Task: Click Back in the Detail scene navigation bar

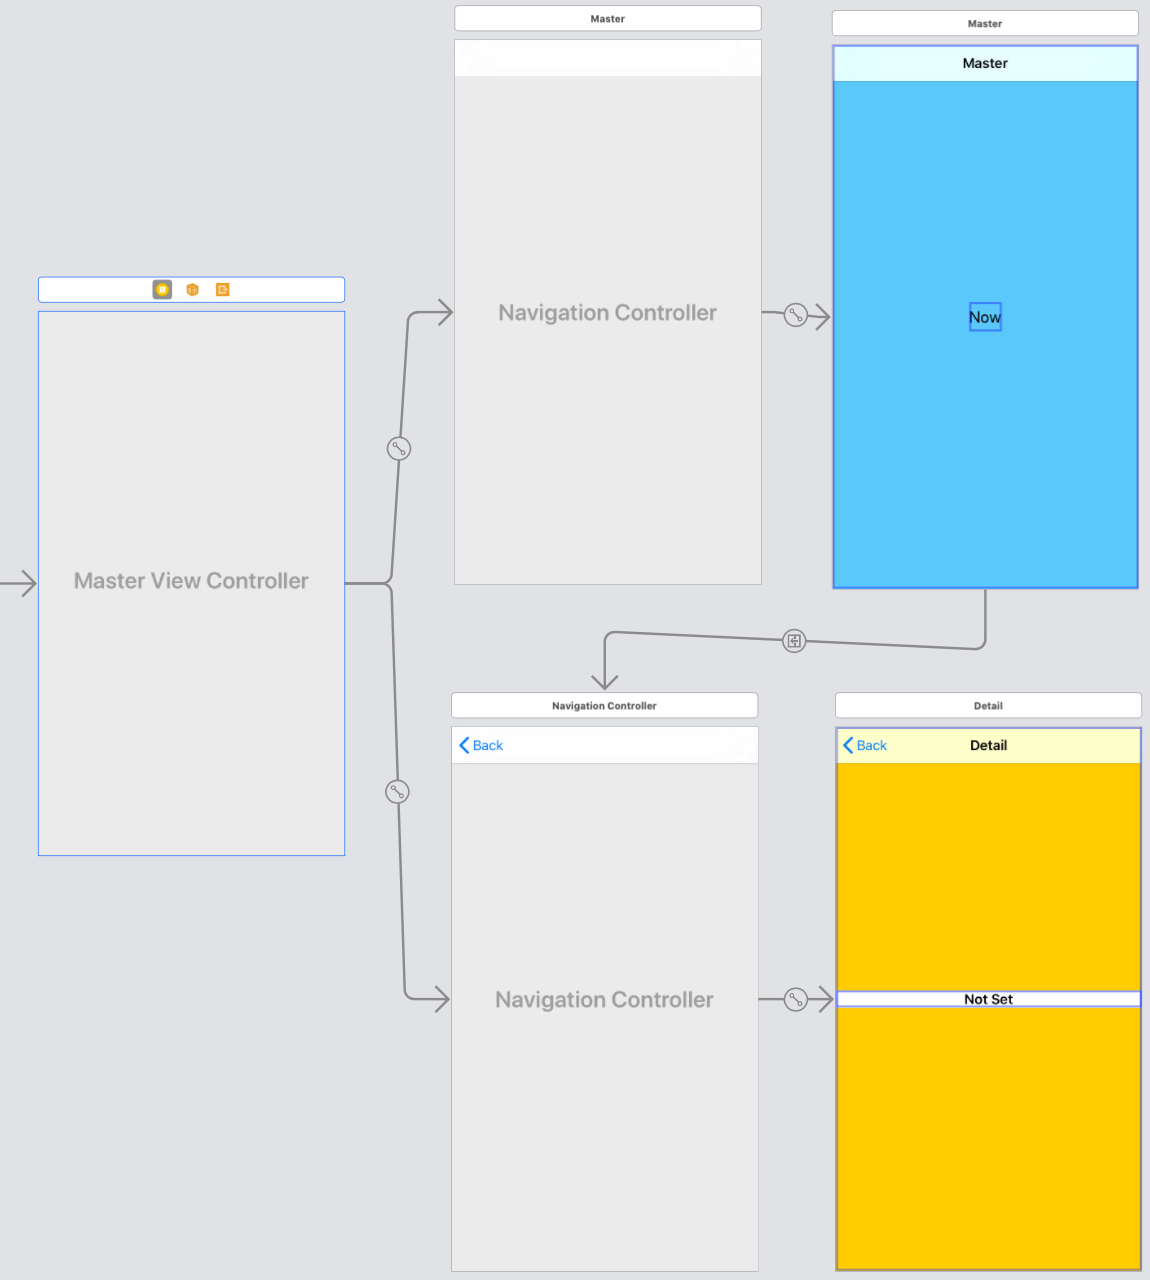Action: point(865,746)
